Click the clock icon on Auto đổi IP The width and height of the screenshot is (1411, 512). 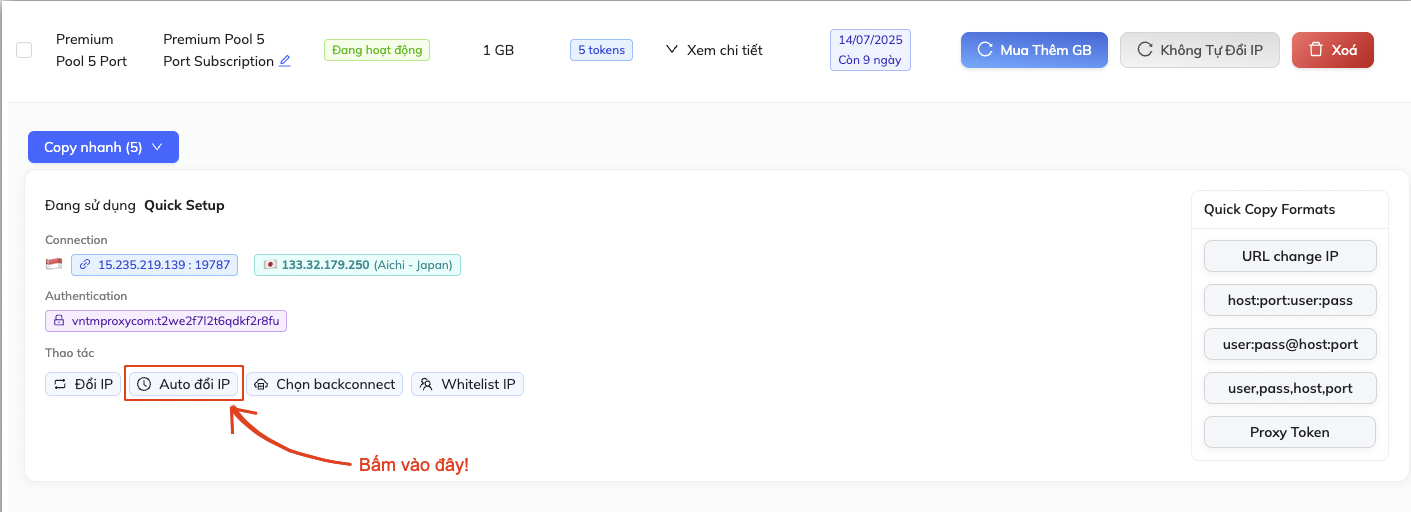(144, 384)
